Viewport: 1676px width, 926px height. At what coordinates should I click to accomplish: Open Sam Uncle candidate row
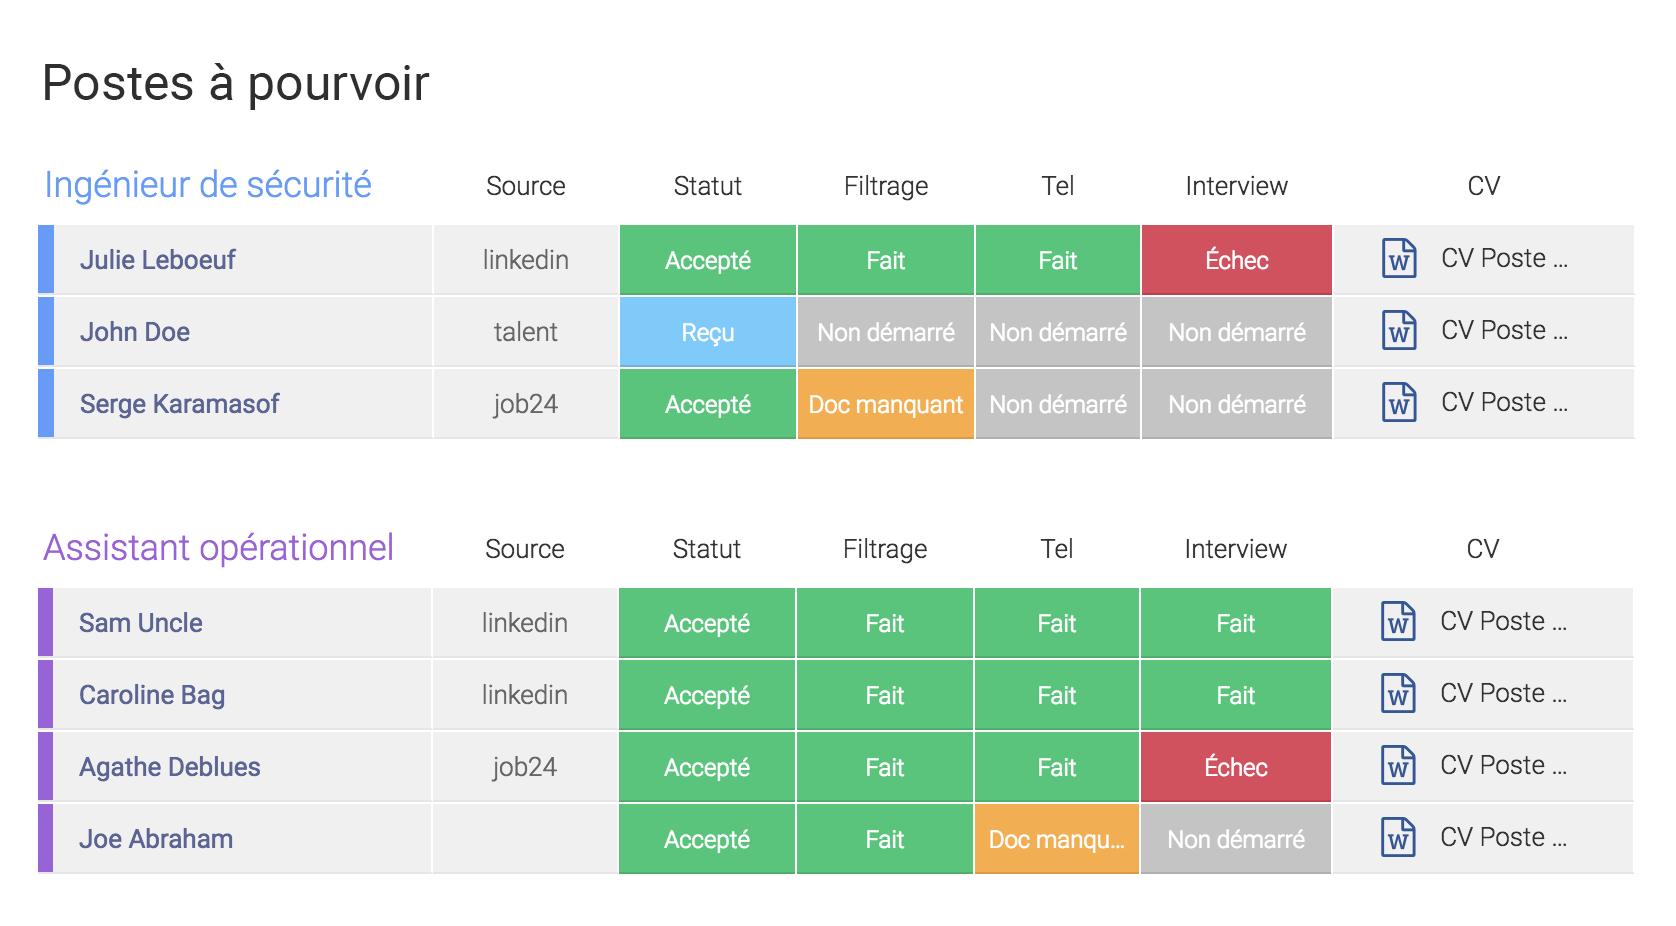click(242, 623)
